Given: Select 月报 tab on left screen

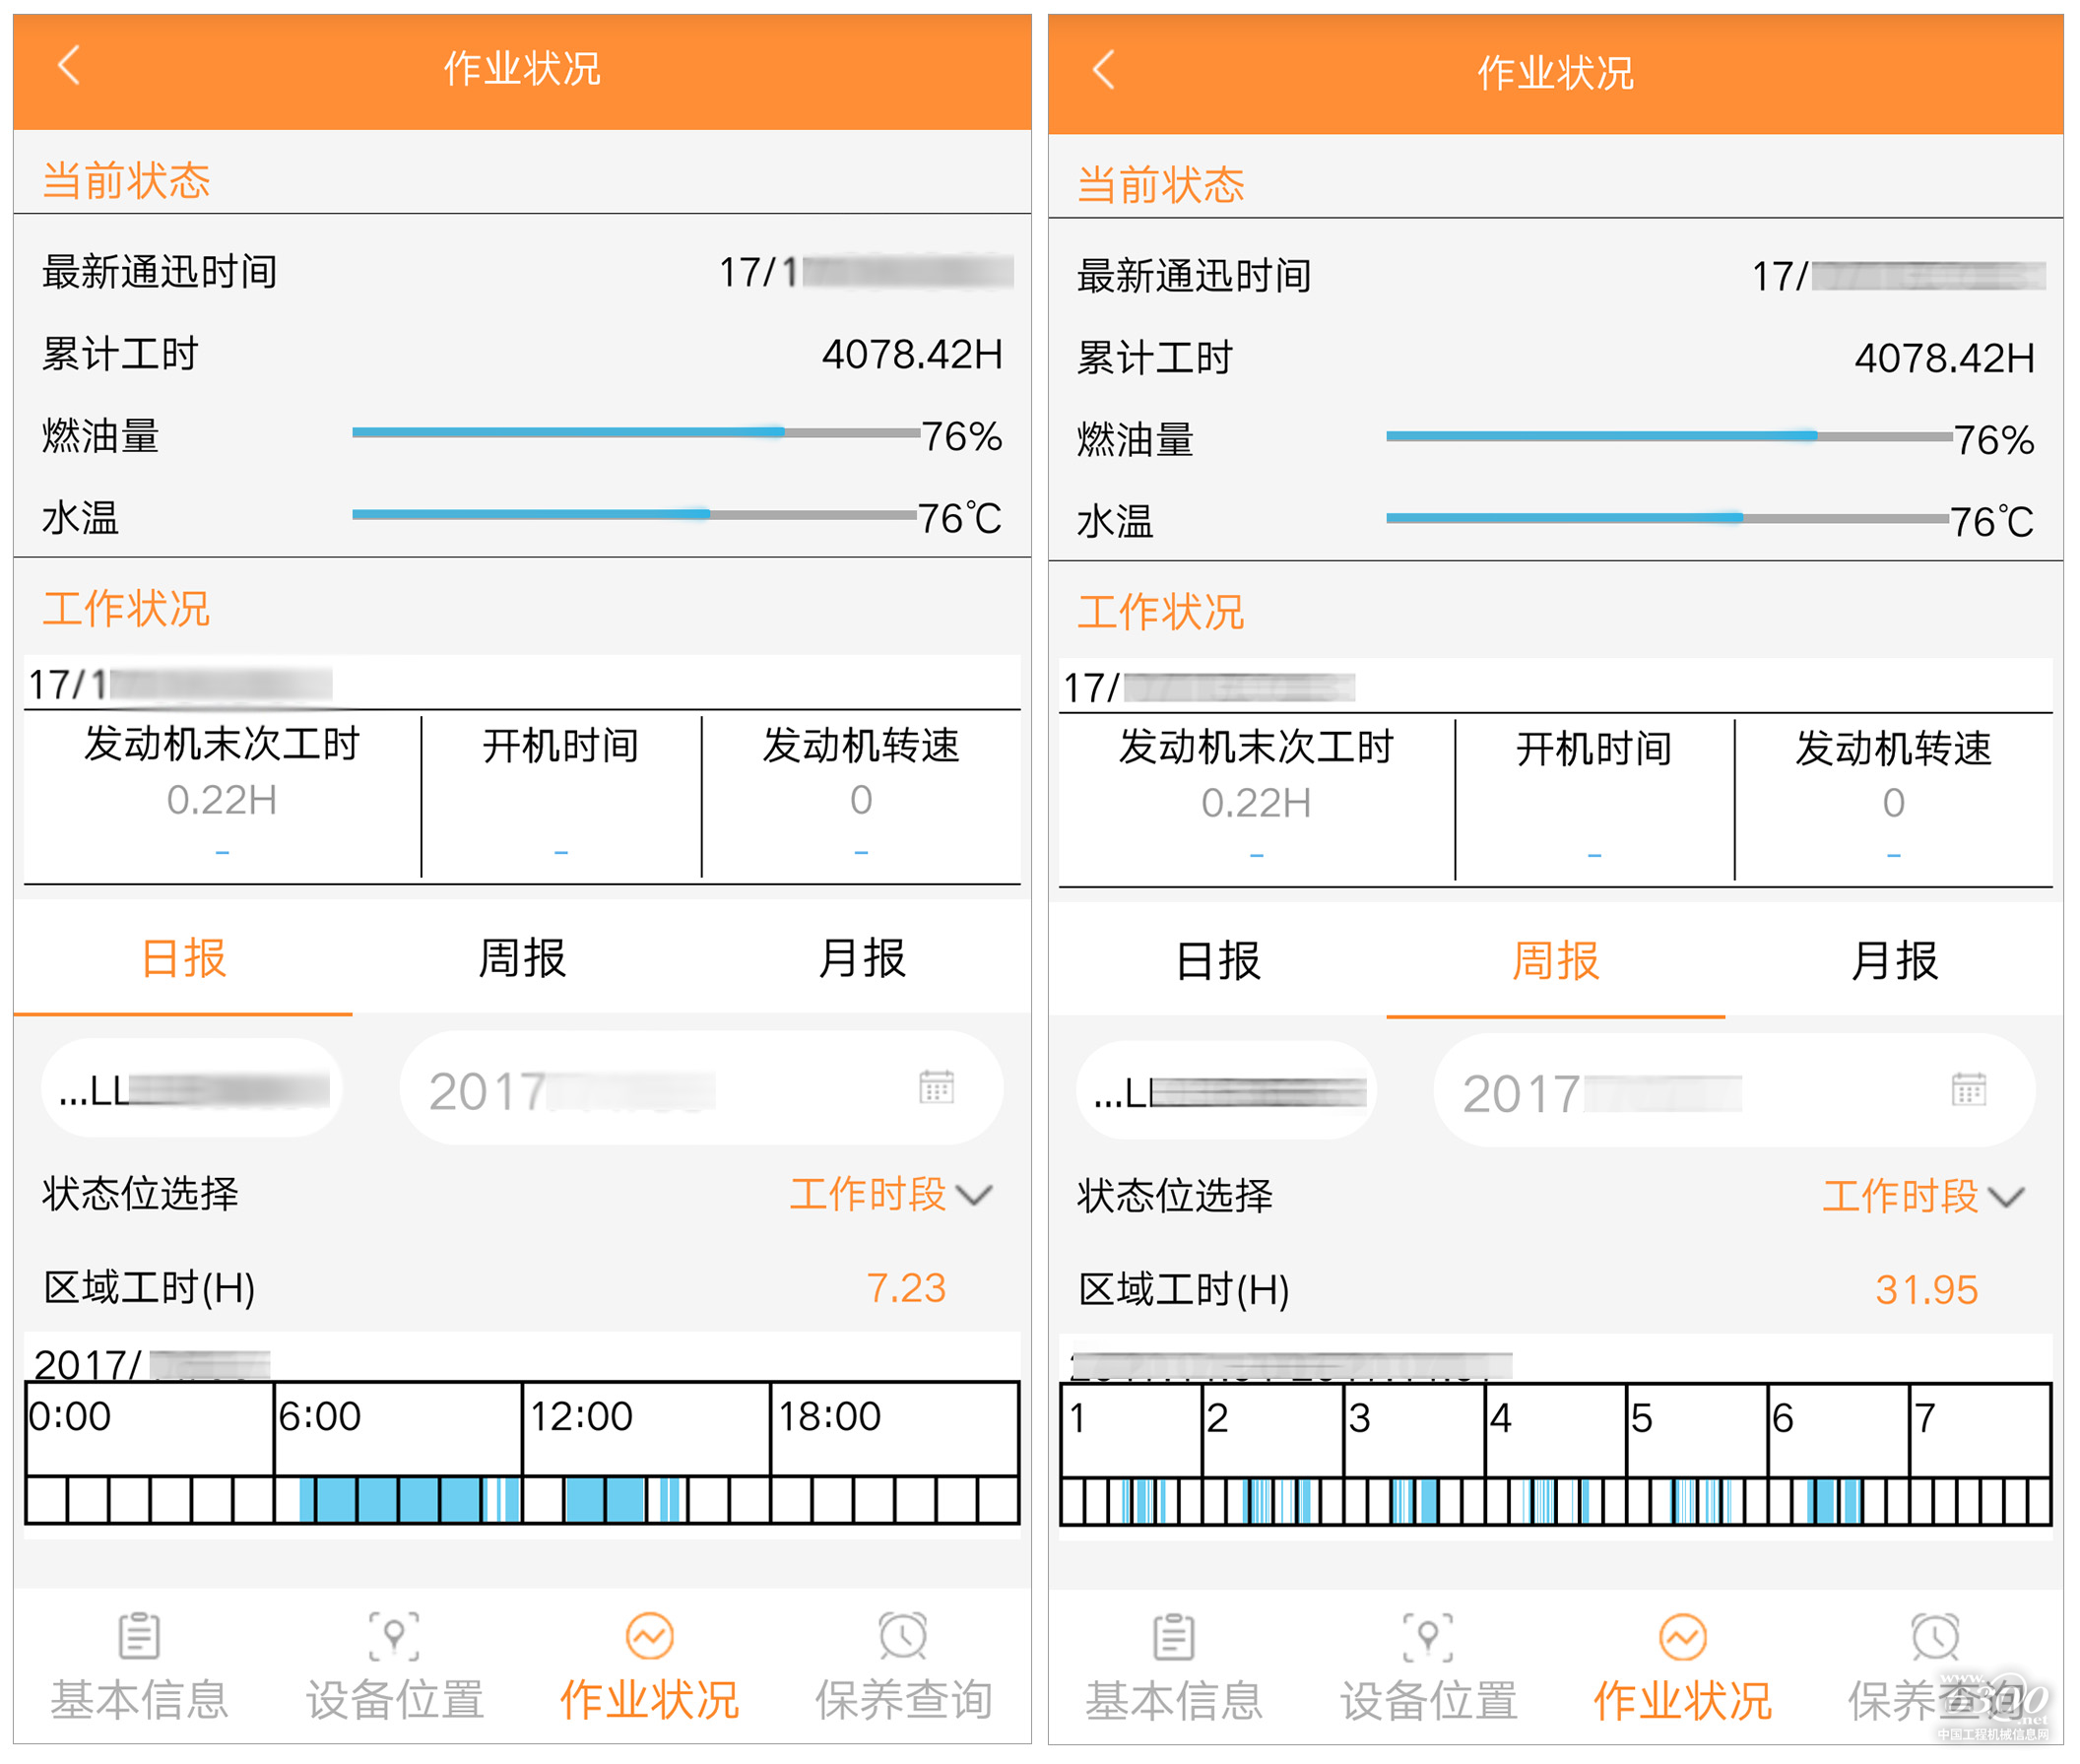Looking at the screenshot, I should [861, 959].
